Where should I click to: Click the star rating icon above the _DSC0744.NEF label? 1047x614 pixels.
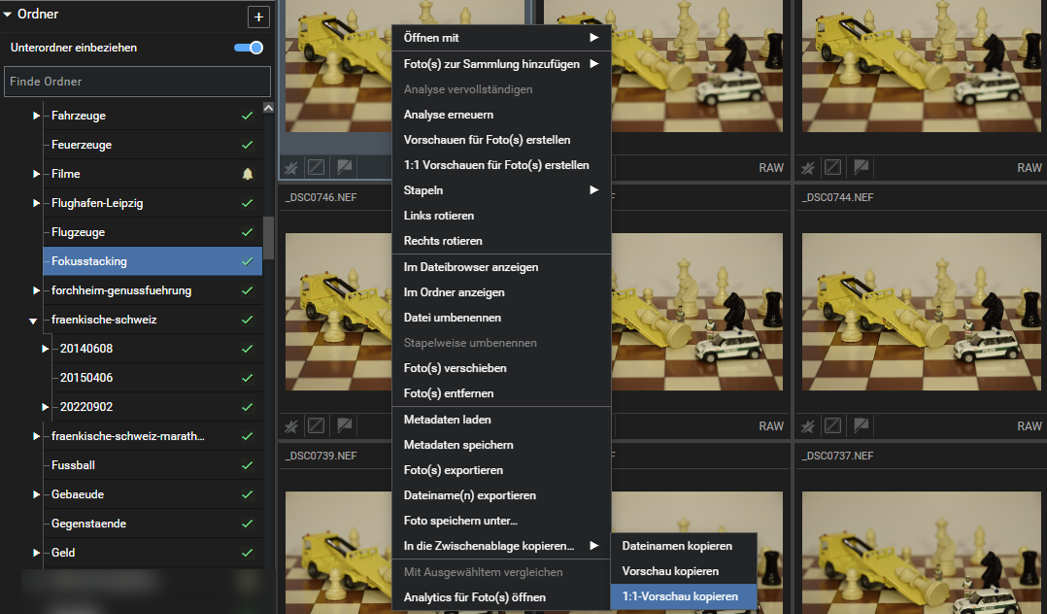click(808, 168)
